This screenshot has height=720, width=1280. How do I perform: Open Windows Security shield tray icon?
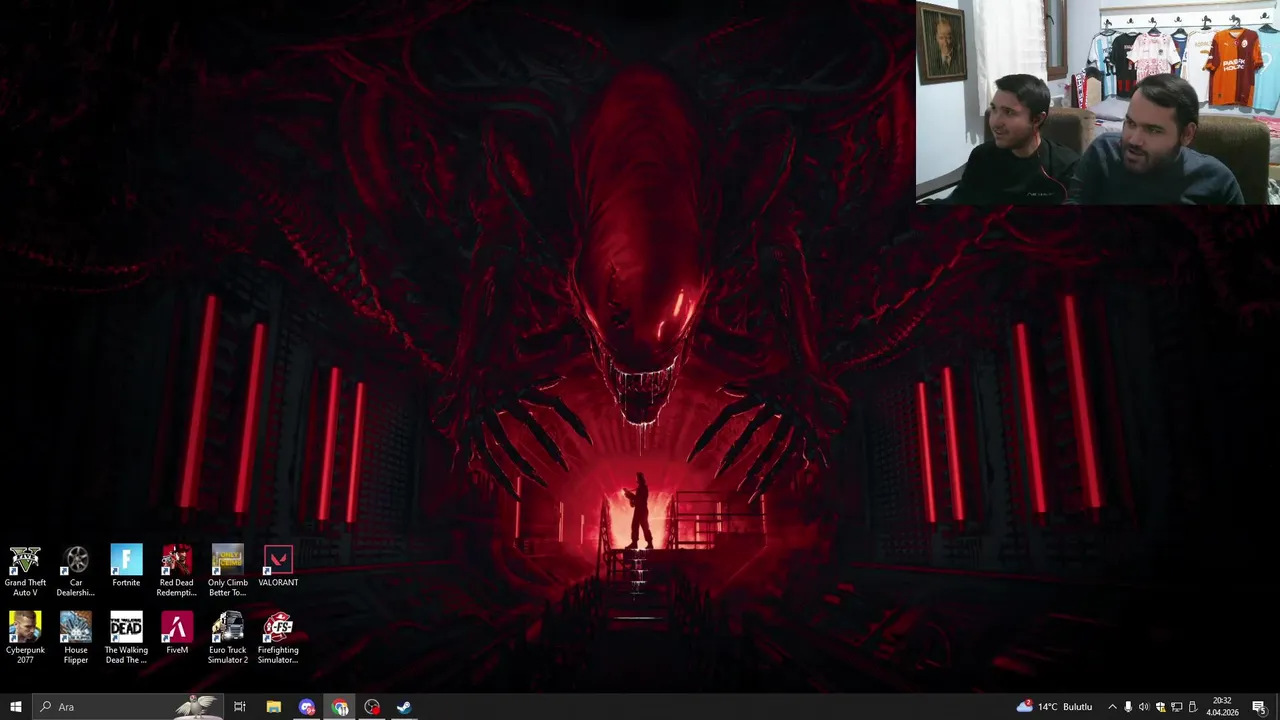pyautogui.click(x=1160, y=707)
